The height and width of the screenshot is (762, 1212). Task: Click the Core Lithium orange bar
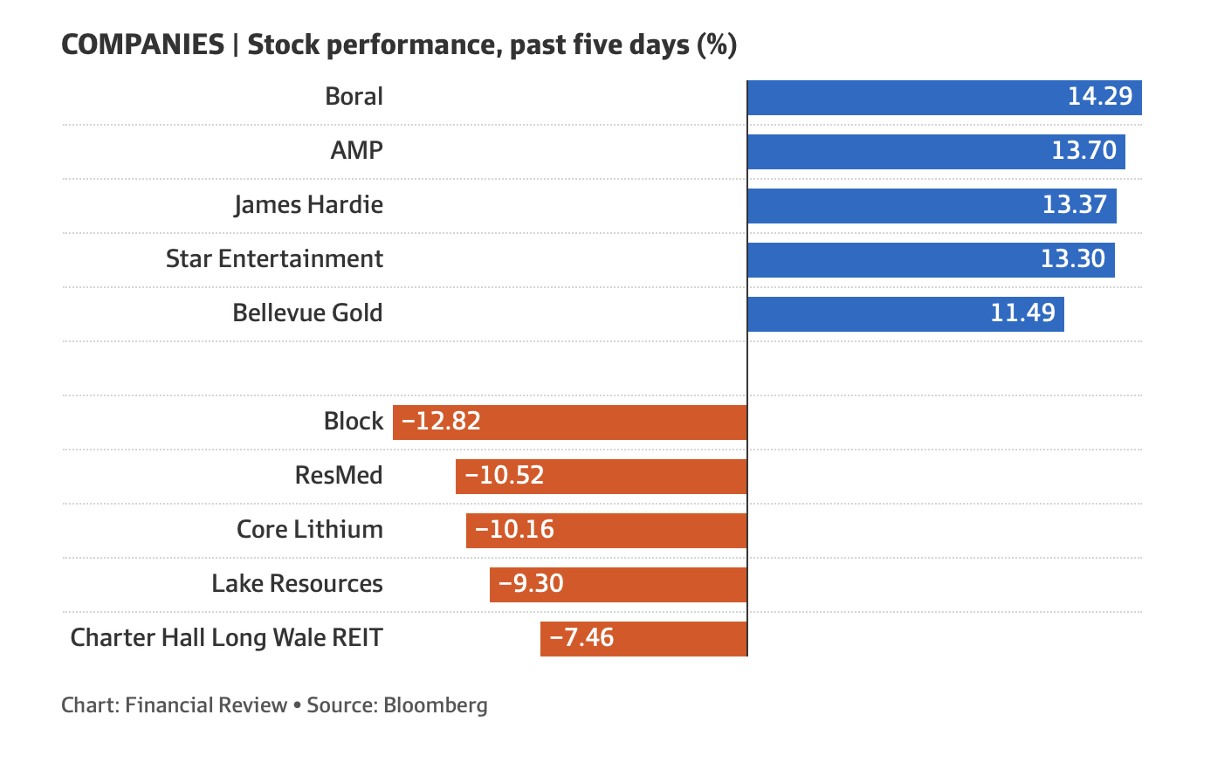pos(606,530)
